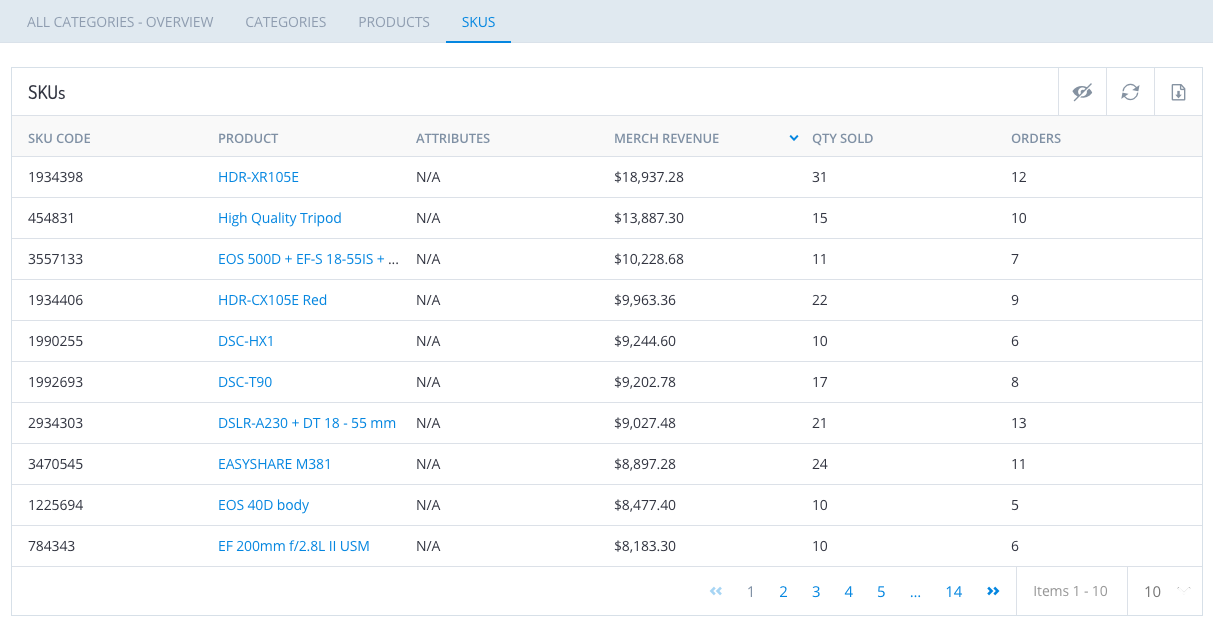This screenshot has width=1213, height=628.
Task: Click revenue value $8,477.40
Action: [645, 505]
